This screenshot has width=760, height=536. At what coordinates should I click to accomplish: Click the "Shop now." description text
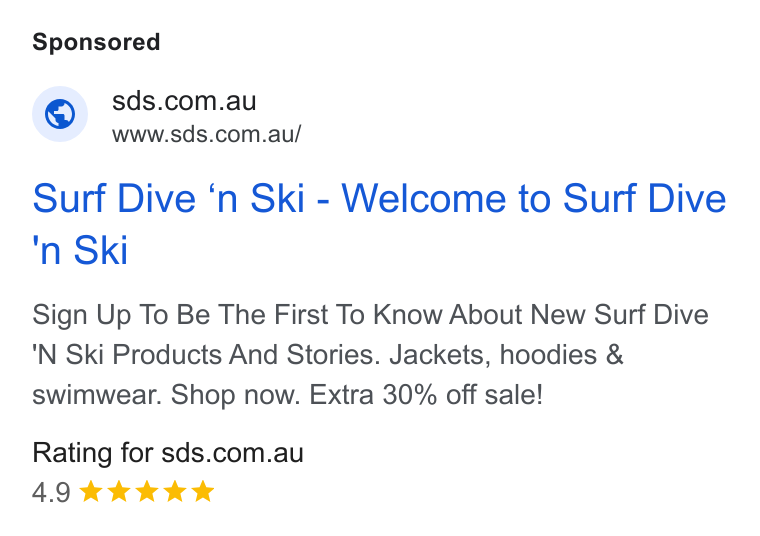237,395
